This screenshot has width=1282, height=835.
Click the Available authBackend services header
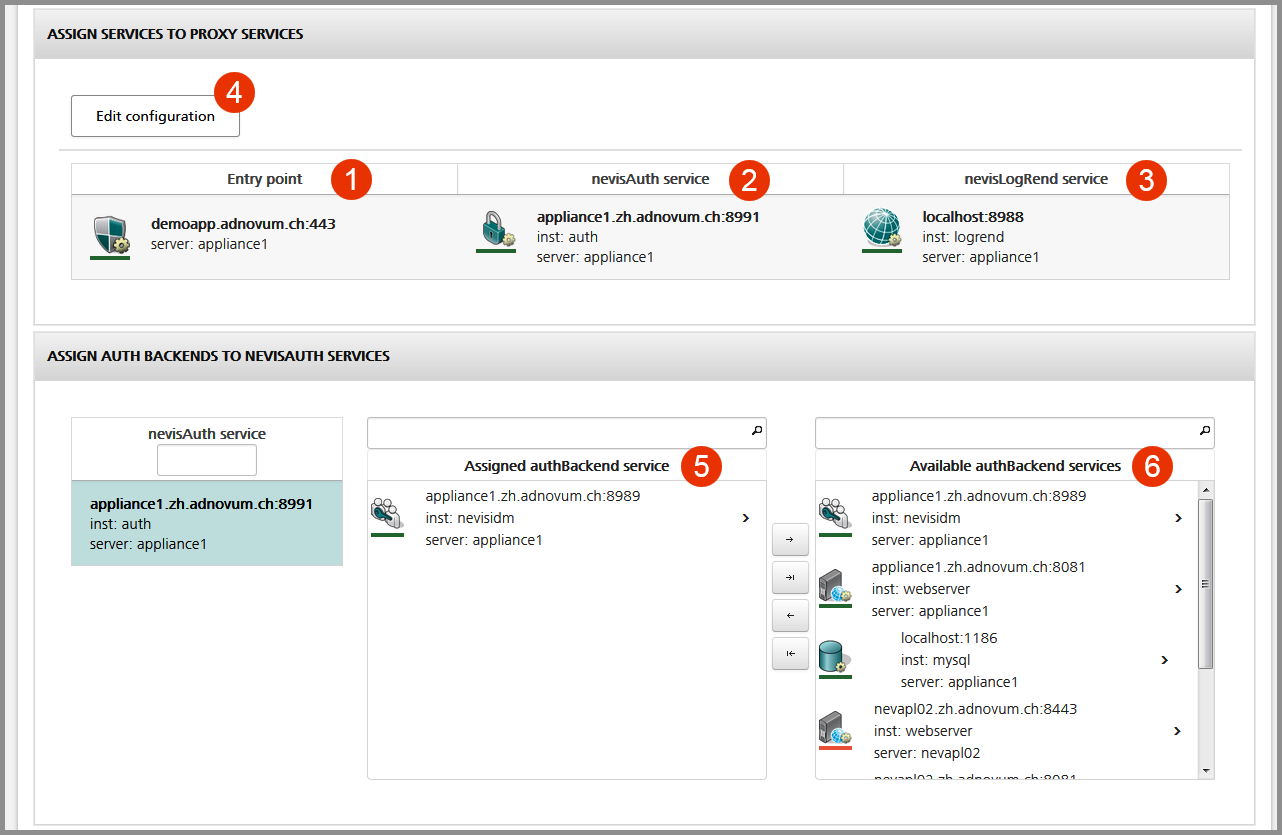click(x=1015, y=466)
